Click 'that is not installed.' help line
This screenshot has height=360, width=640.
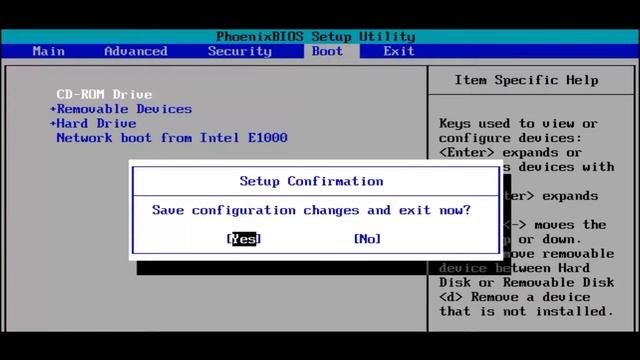tap(527, 311)
